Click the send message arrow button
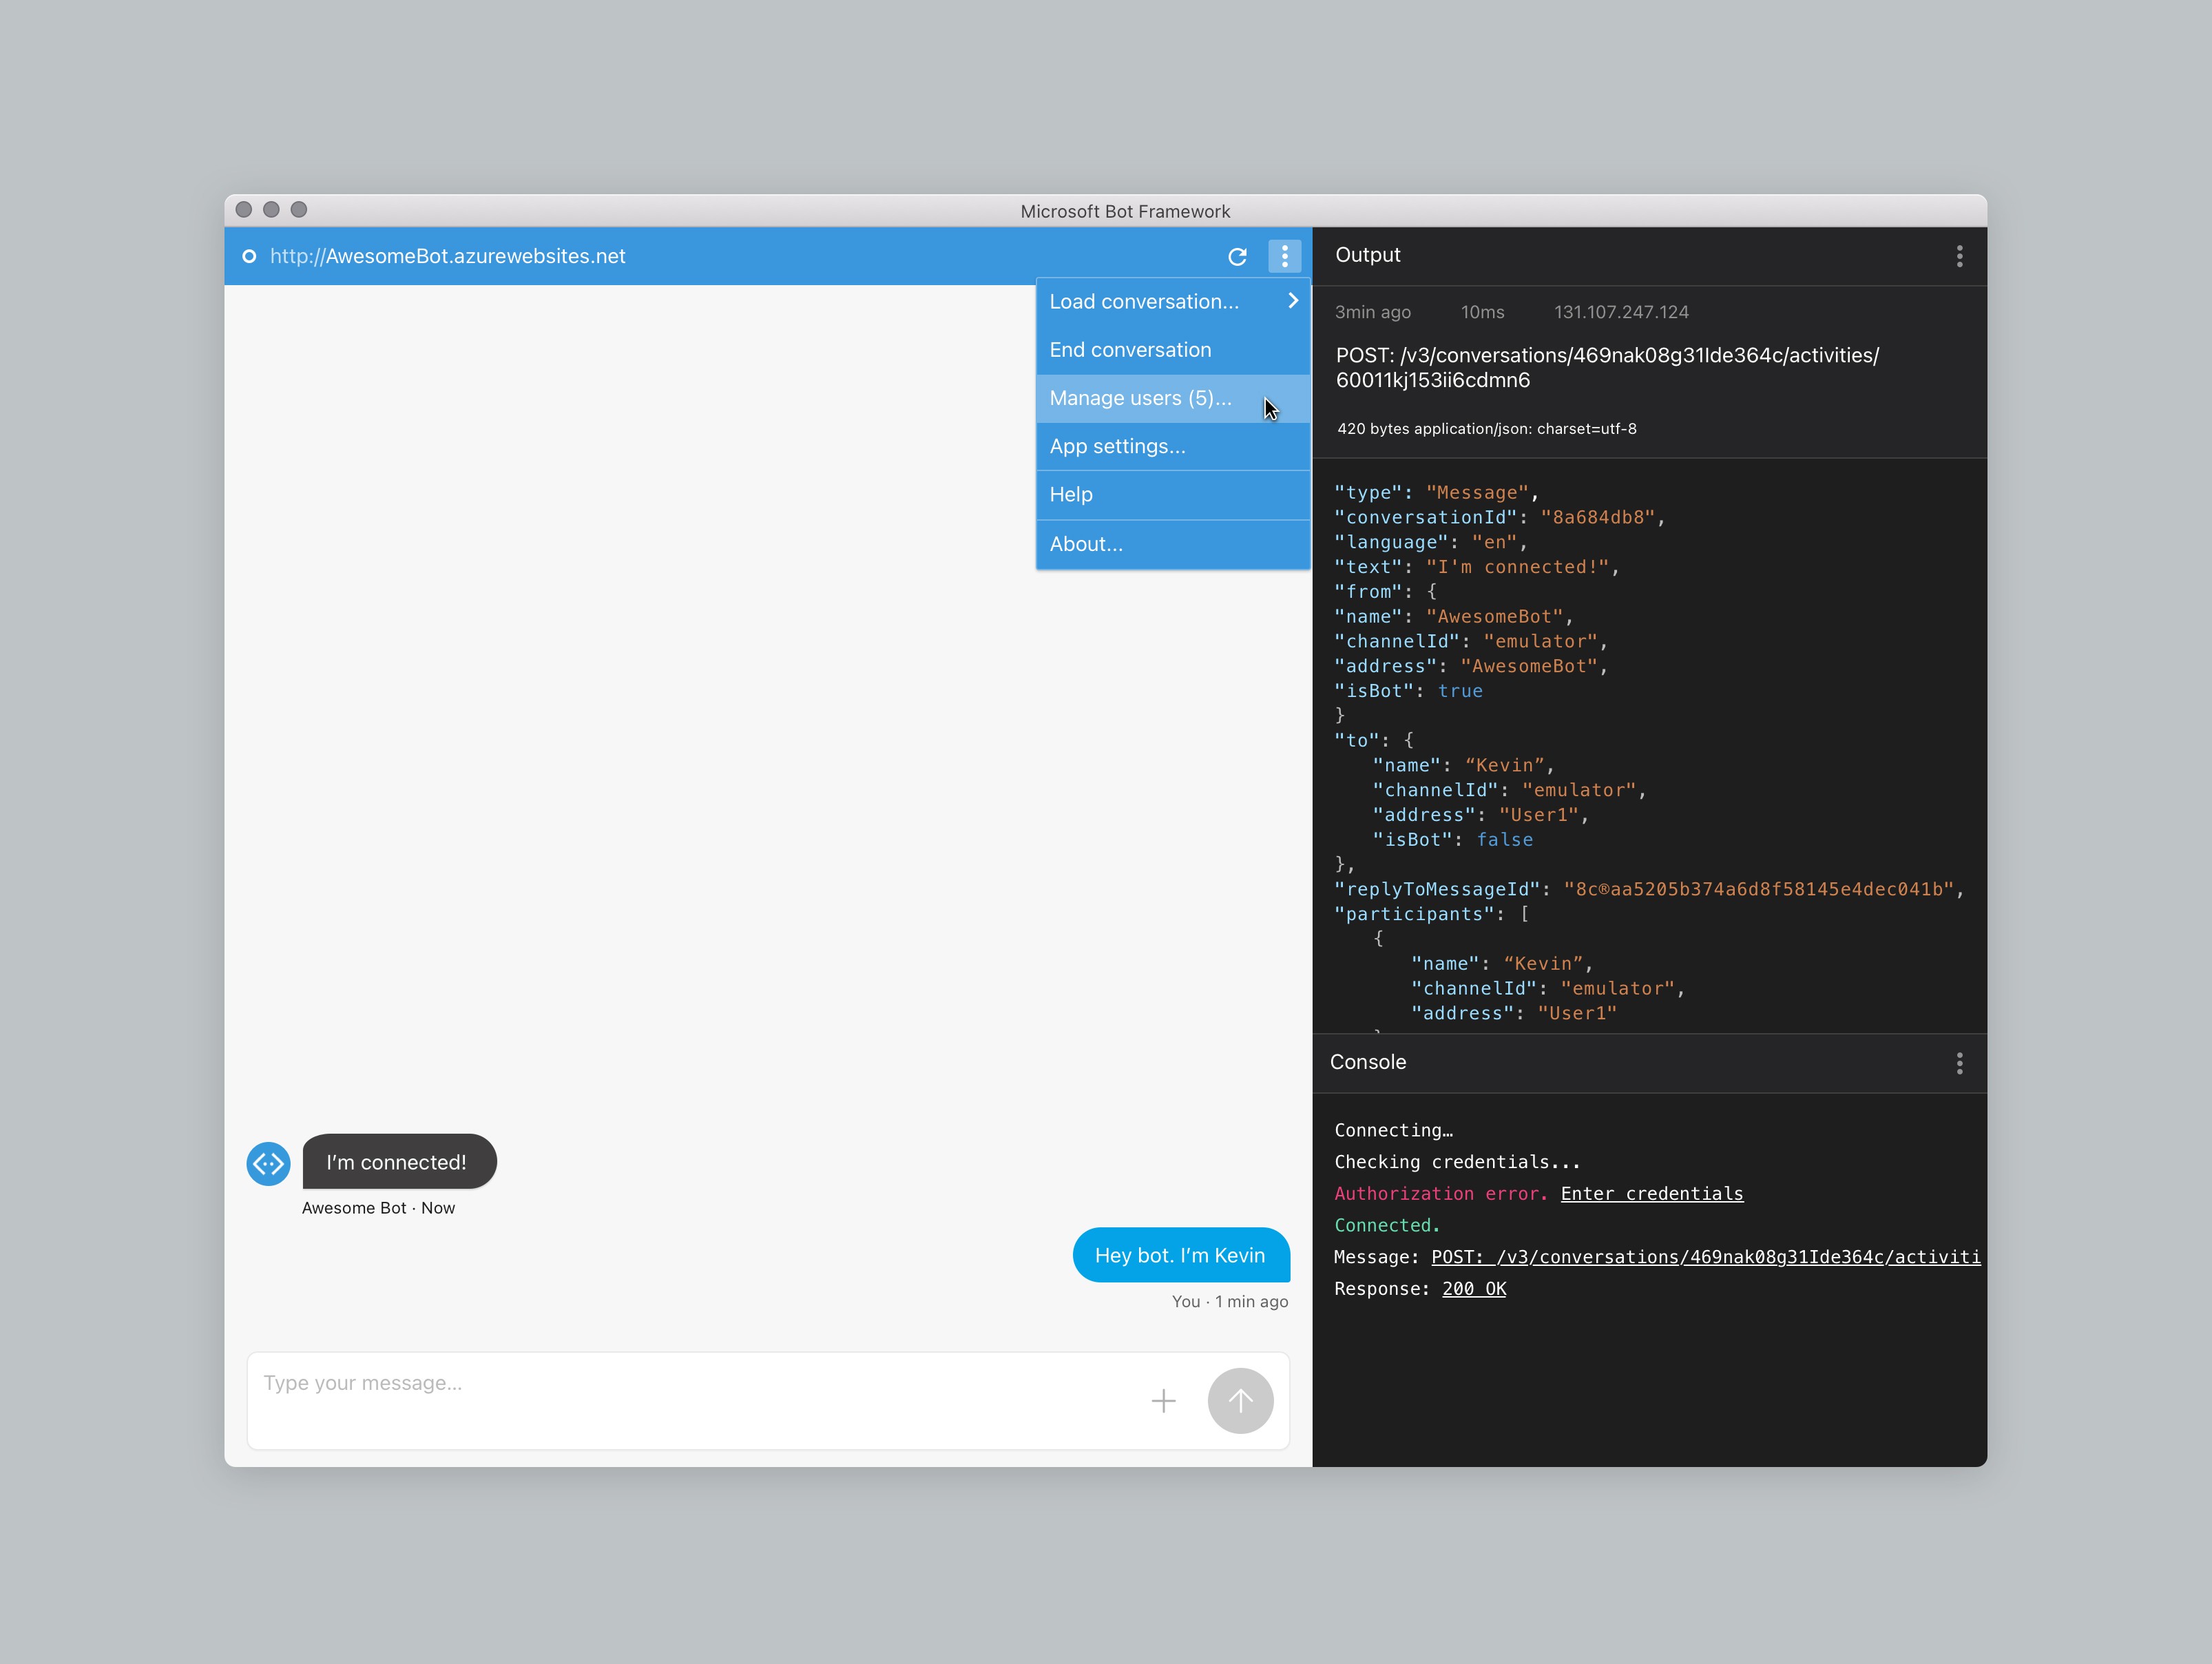The image size is (2212, 1664). 1240,1401
